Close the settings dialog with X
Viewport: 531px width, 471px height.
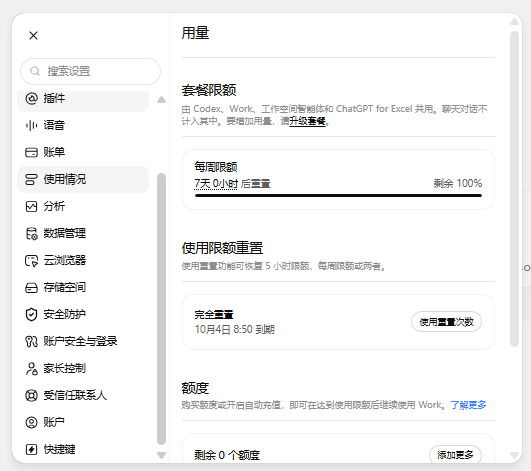click(x=33, y=36)
